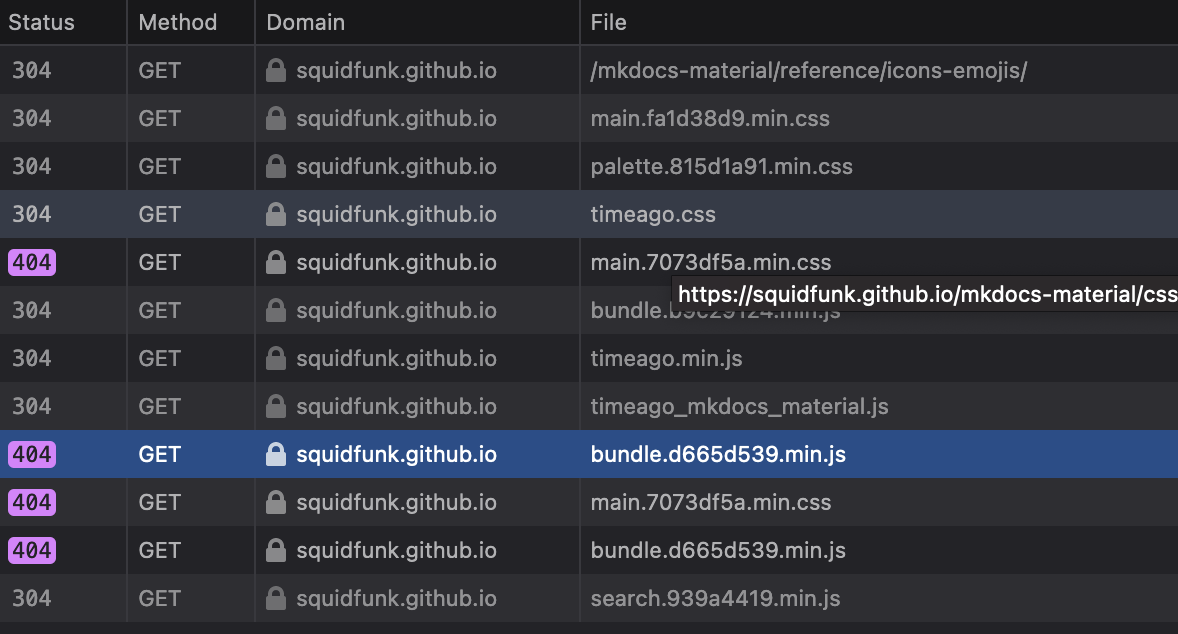Click the lock icon beside timeago.min.js
1178x634 pixels.
click(x=275, y=358)
